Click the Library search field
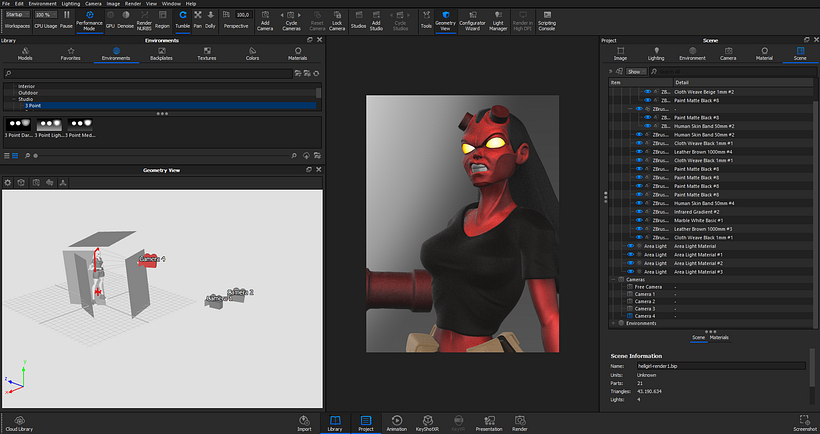This screenshot has width=820, height=434. [x=147, y=74]
